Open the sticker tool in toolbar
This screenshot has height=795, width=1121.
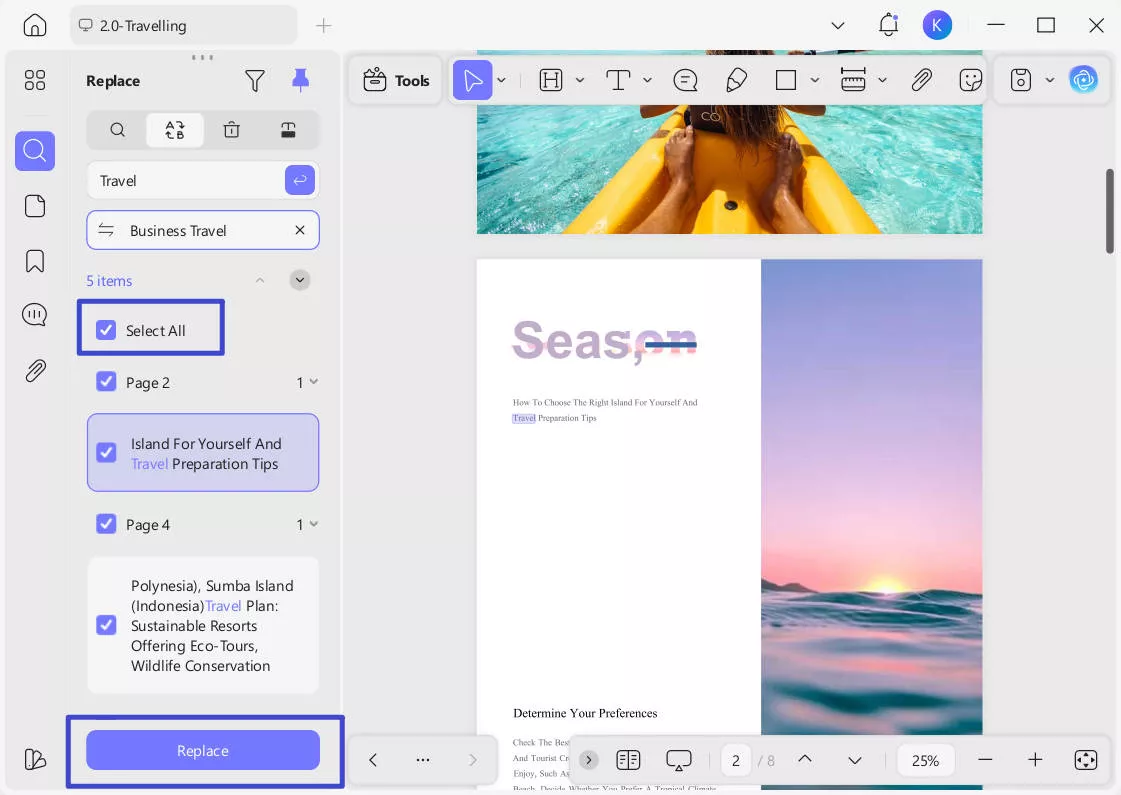pyautogui.click(x=970, y=81)
